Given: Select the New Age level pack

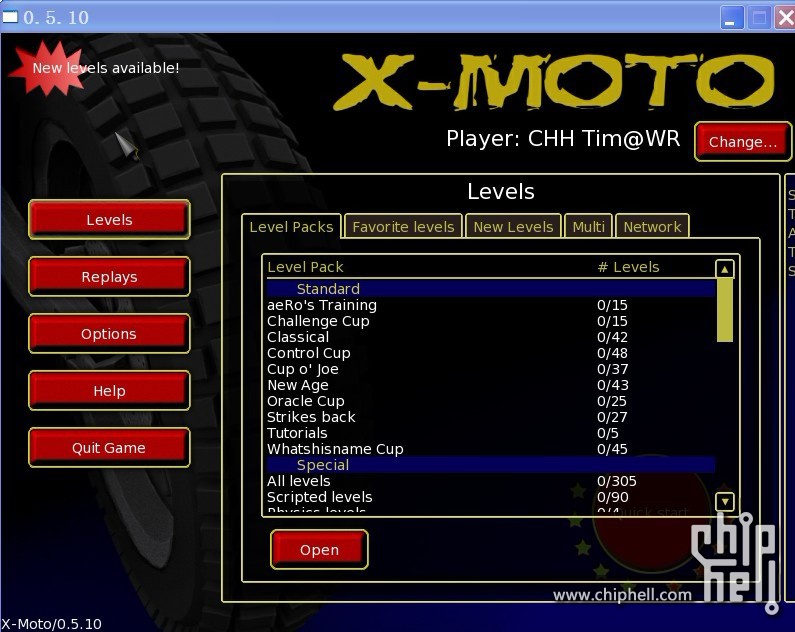Looking at the screenshot, I should 491,385.
